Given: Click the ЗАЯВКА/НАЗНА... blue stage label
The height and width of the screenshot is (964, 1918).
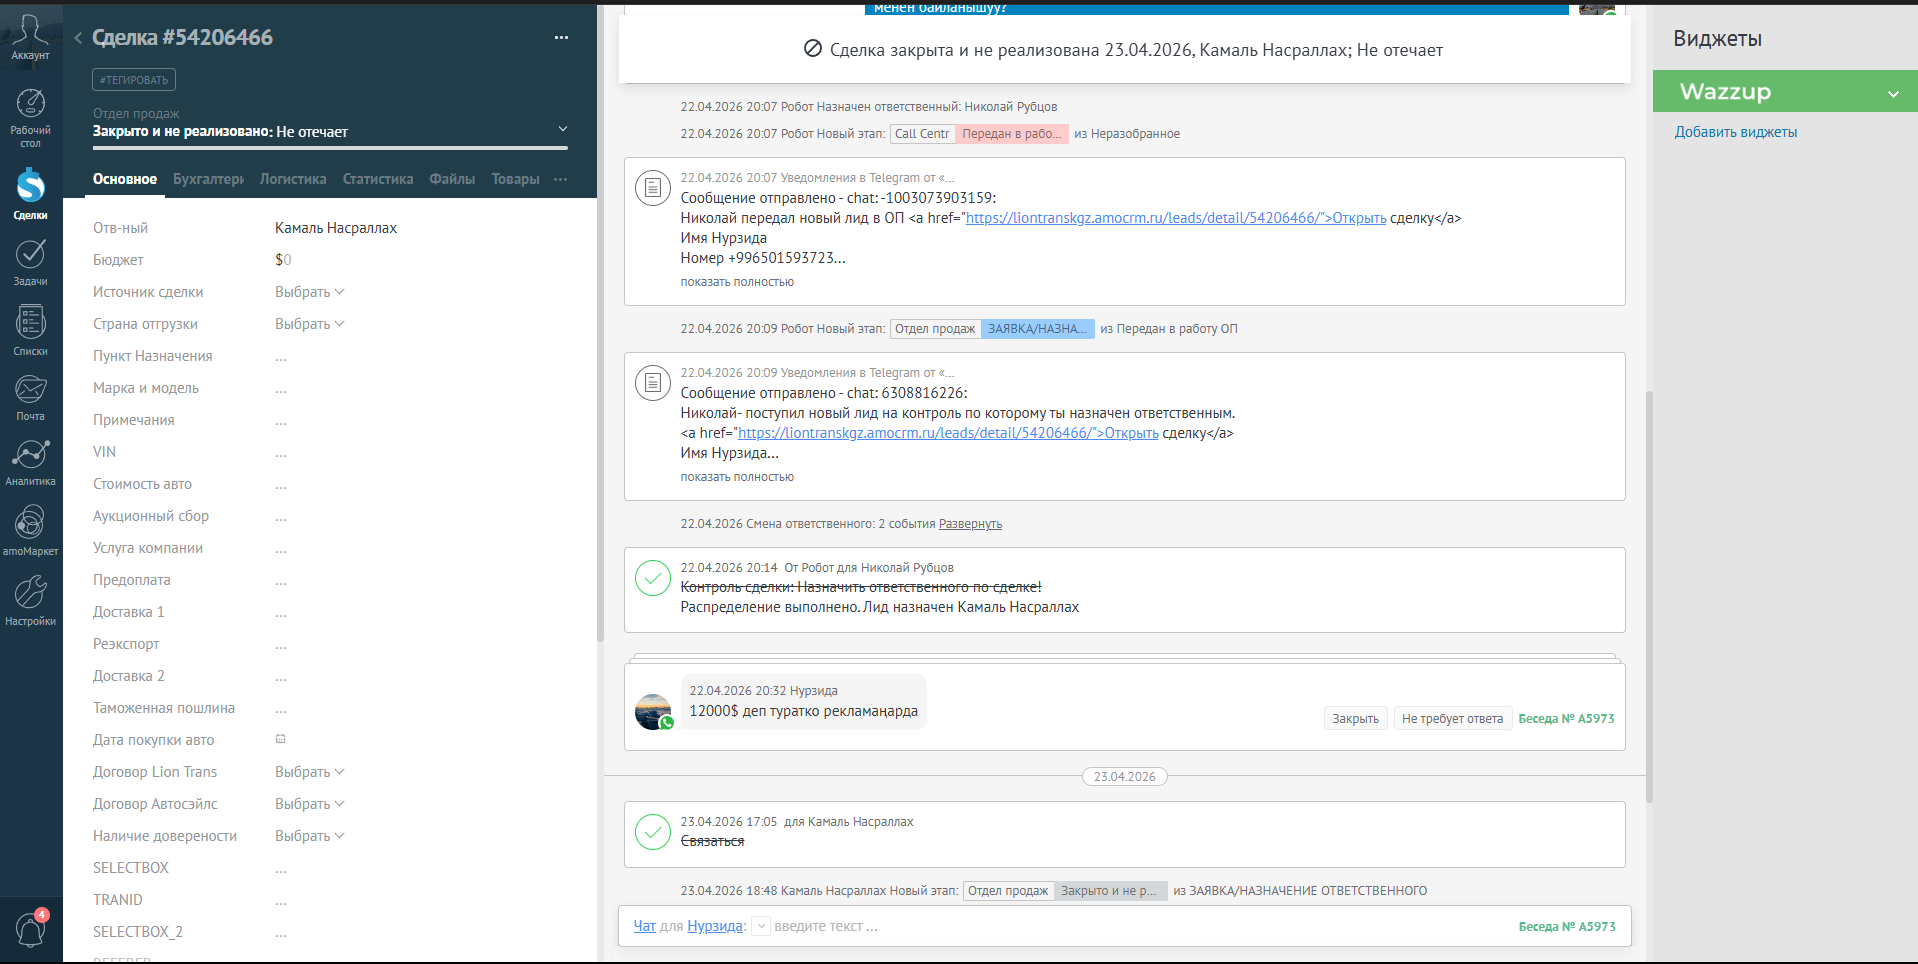Looking at the screenshot, I should coord(1037,329).
